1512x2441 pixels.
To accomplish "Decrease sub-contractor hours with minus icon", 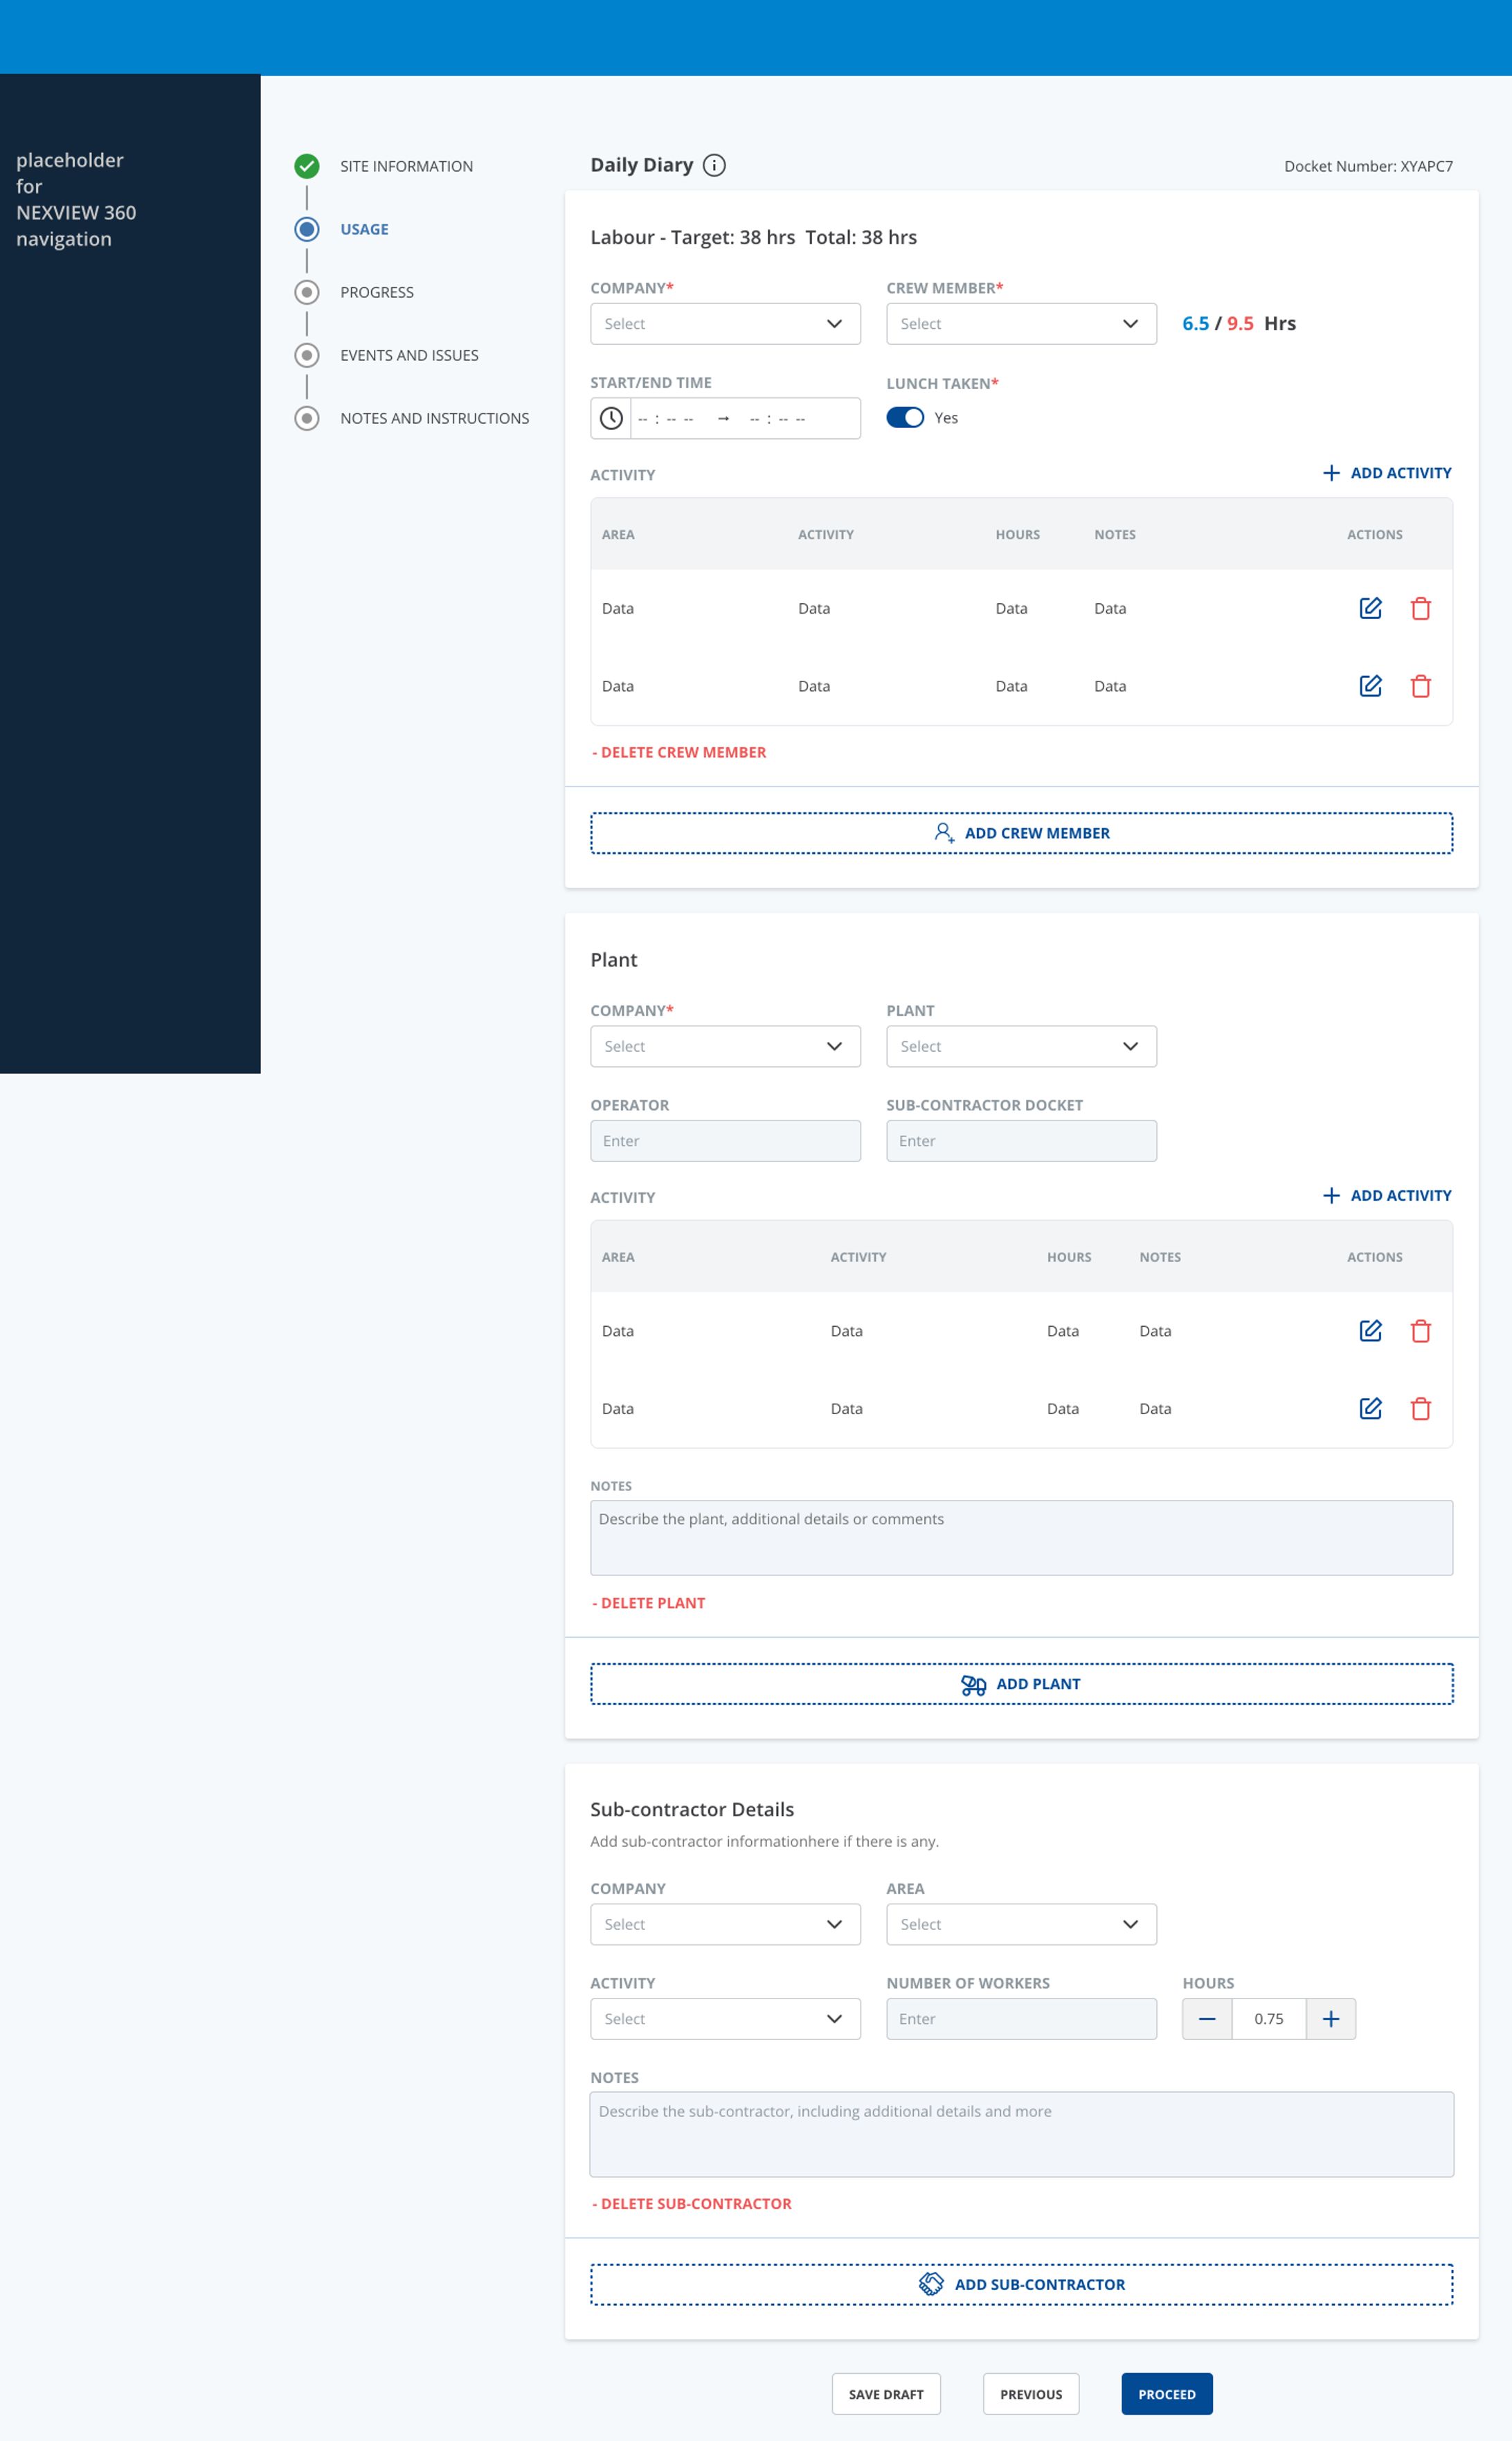I will click(1207, 2018).
